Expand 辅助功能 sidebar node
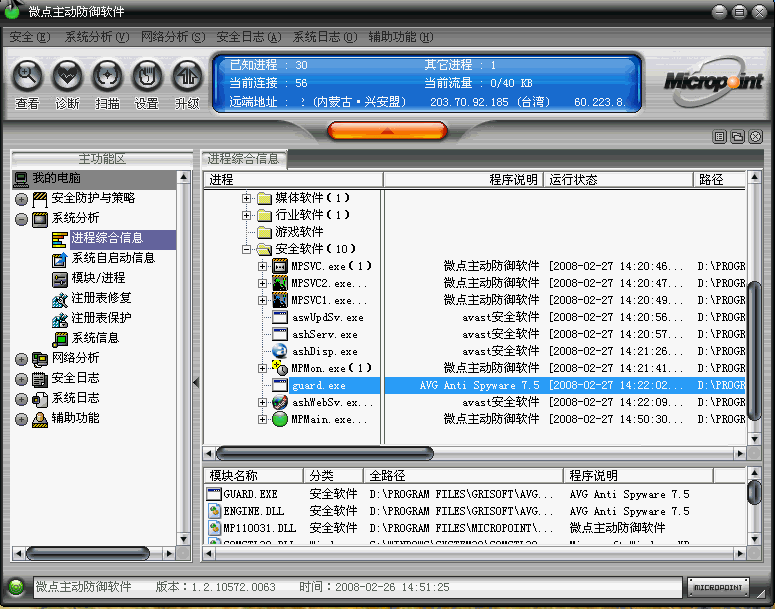The height and width of the screenshot is (609, 775). (21, 419)
